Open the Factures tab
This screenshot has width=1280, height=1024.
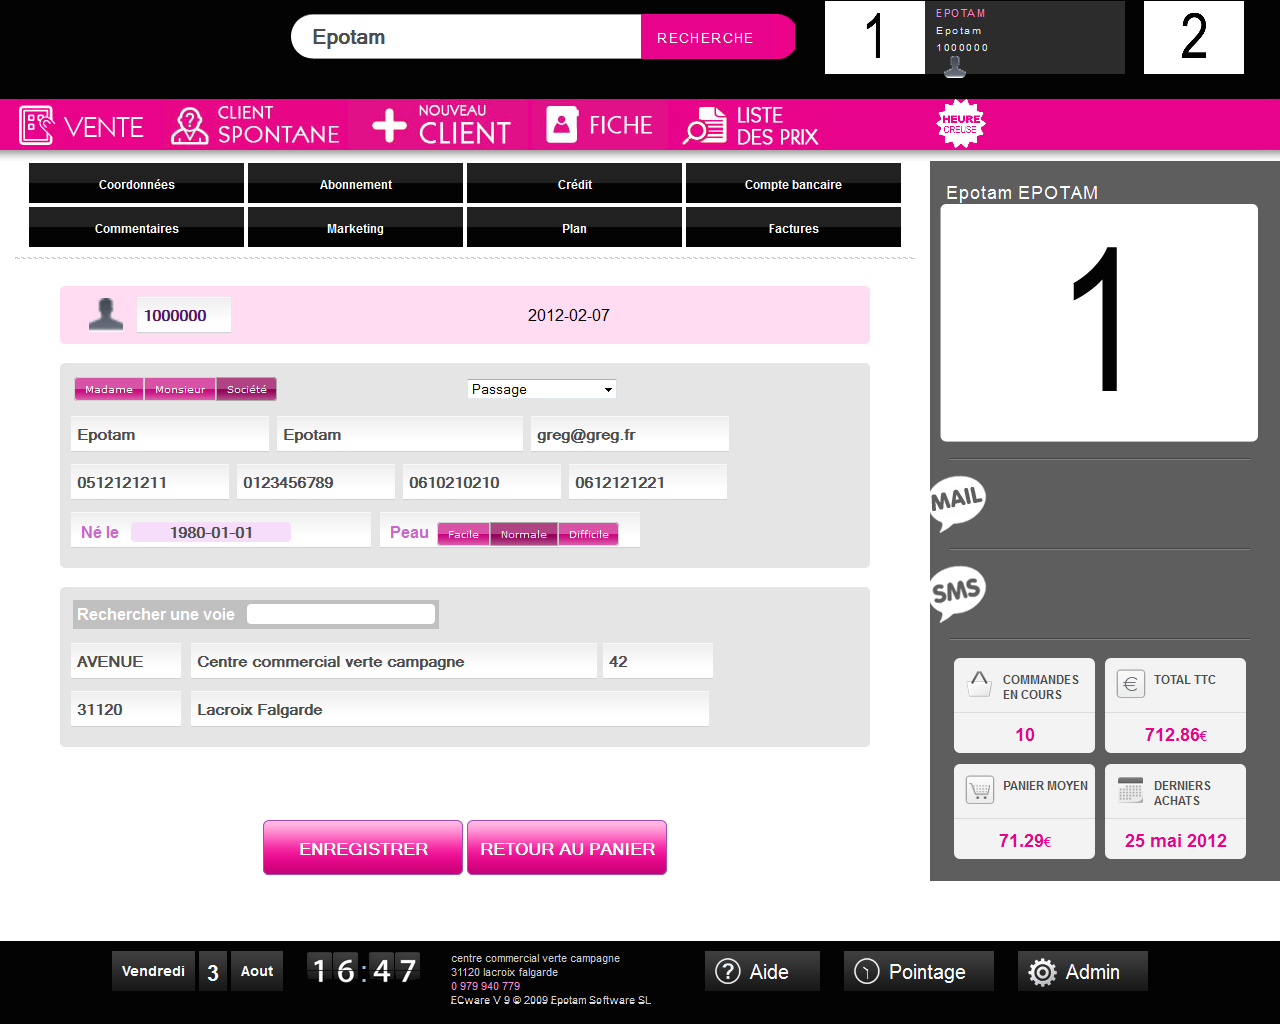793,228
